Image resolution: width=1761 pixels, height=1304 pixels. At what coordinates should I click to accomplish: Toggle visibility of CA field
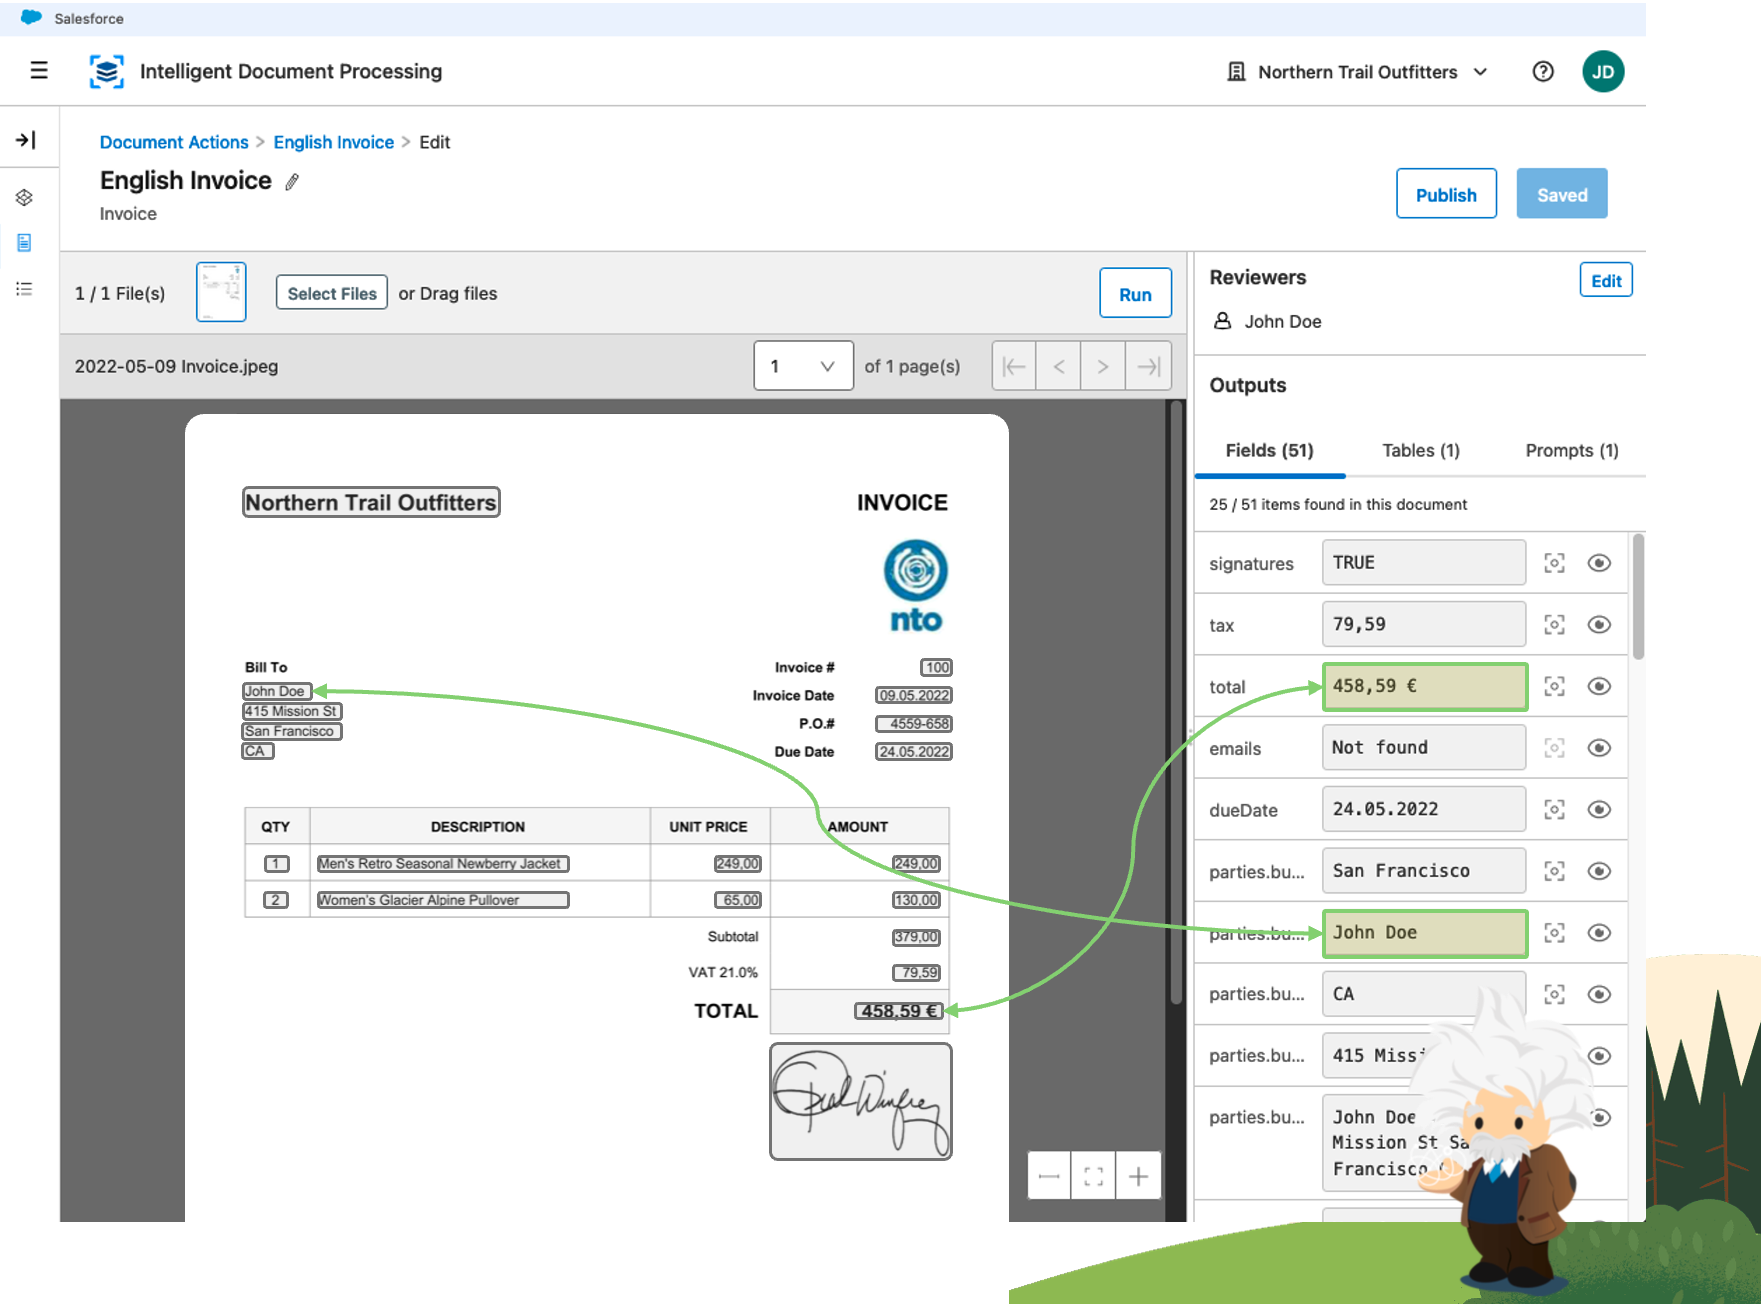click(1599, 994)
